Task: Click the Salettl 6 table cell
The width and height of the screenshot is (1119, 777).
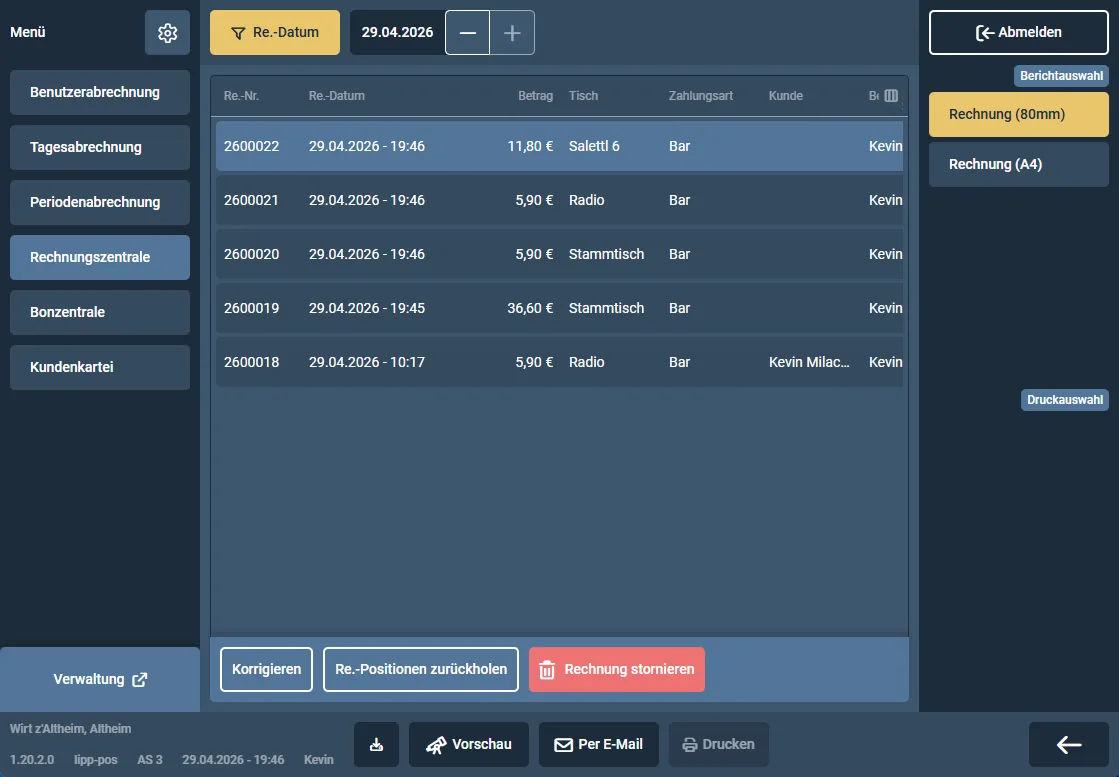Action: 594,146
